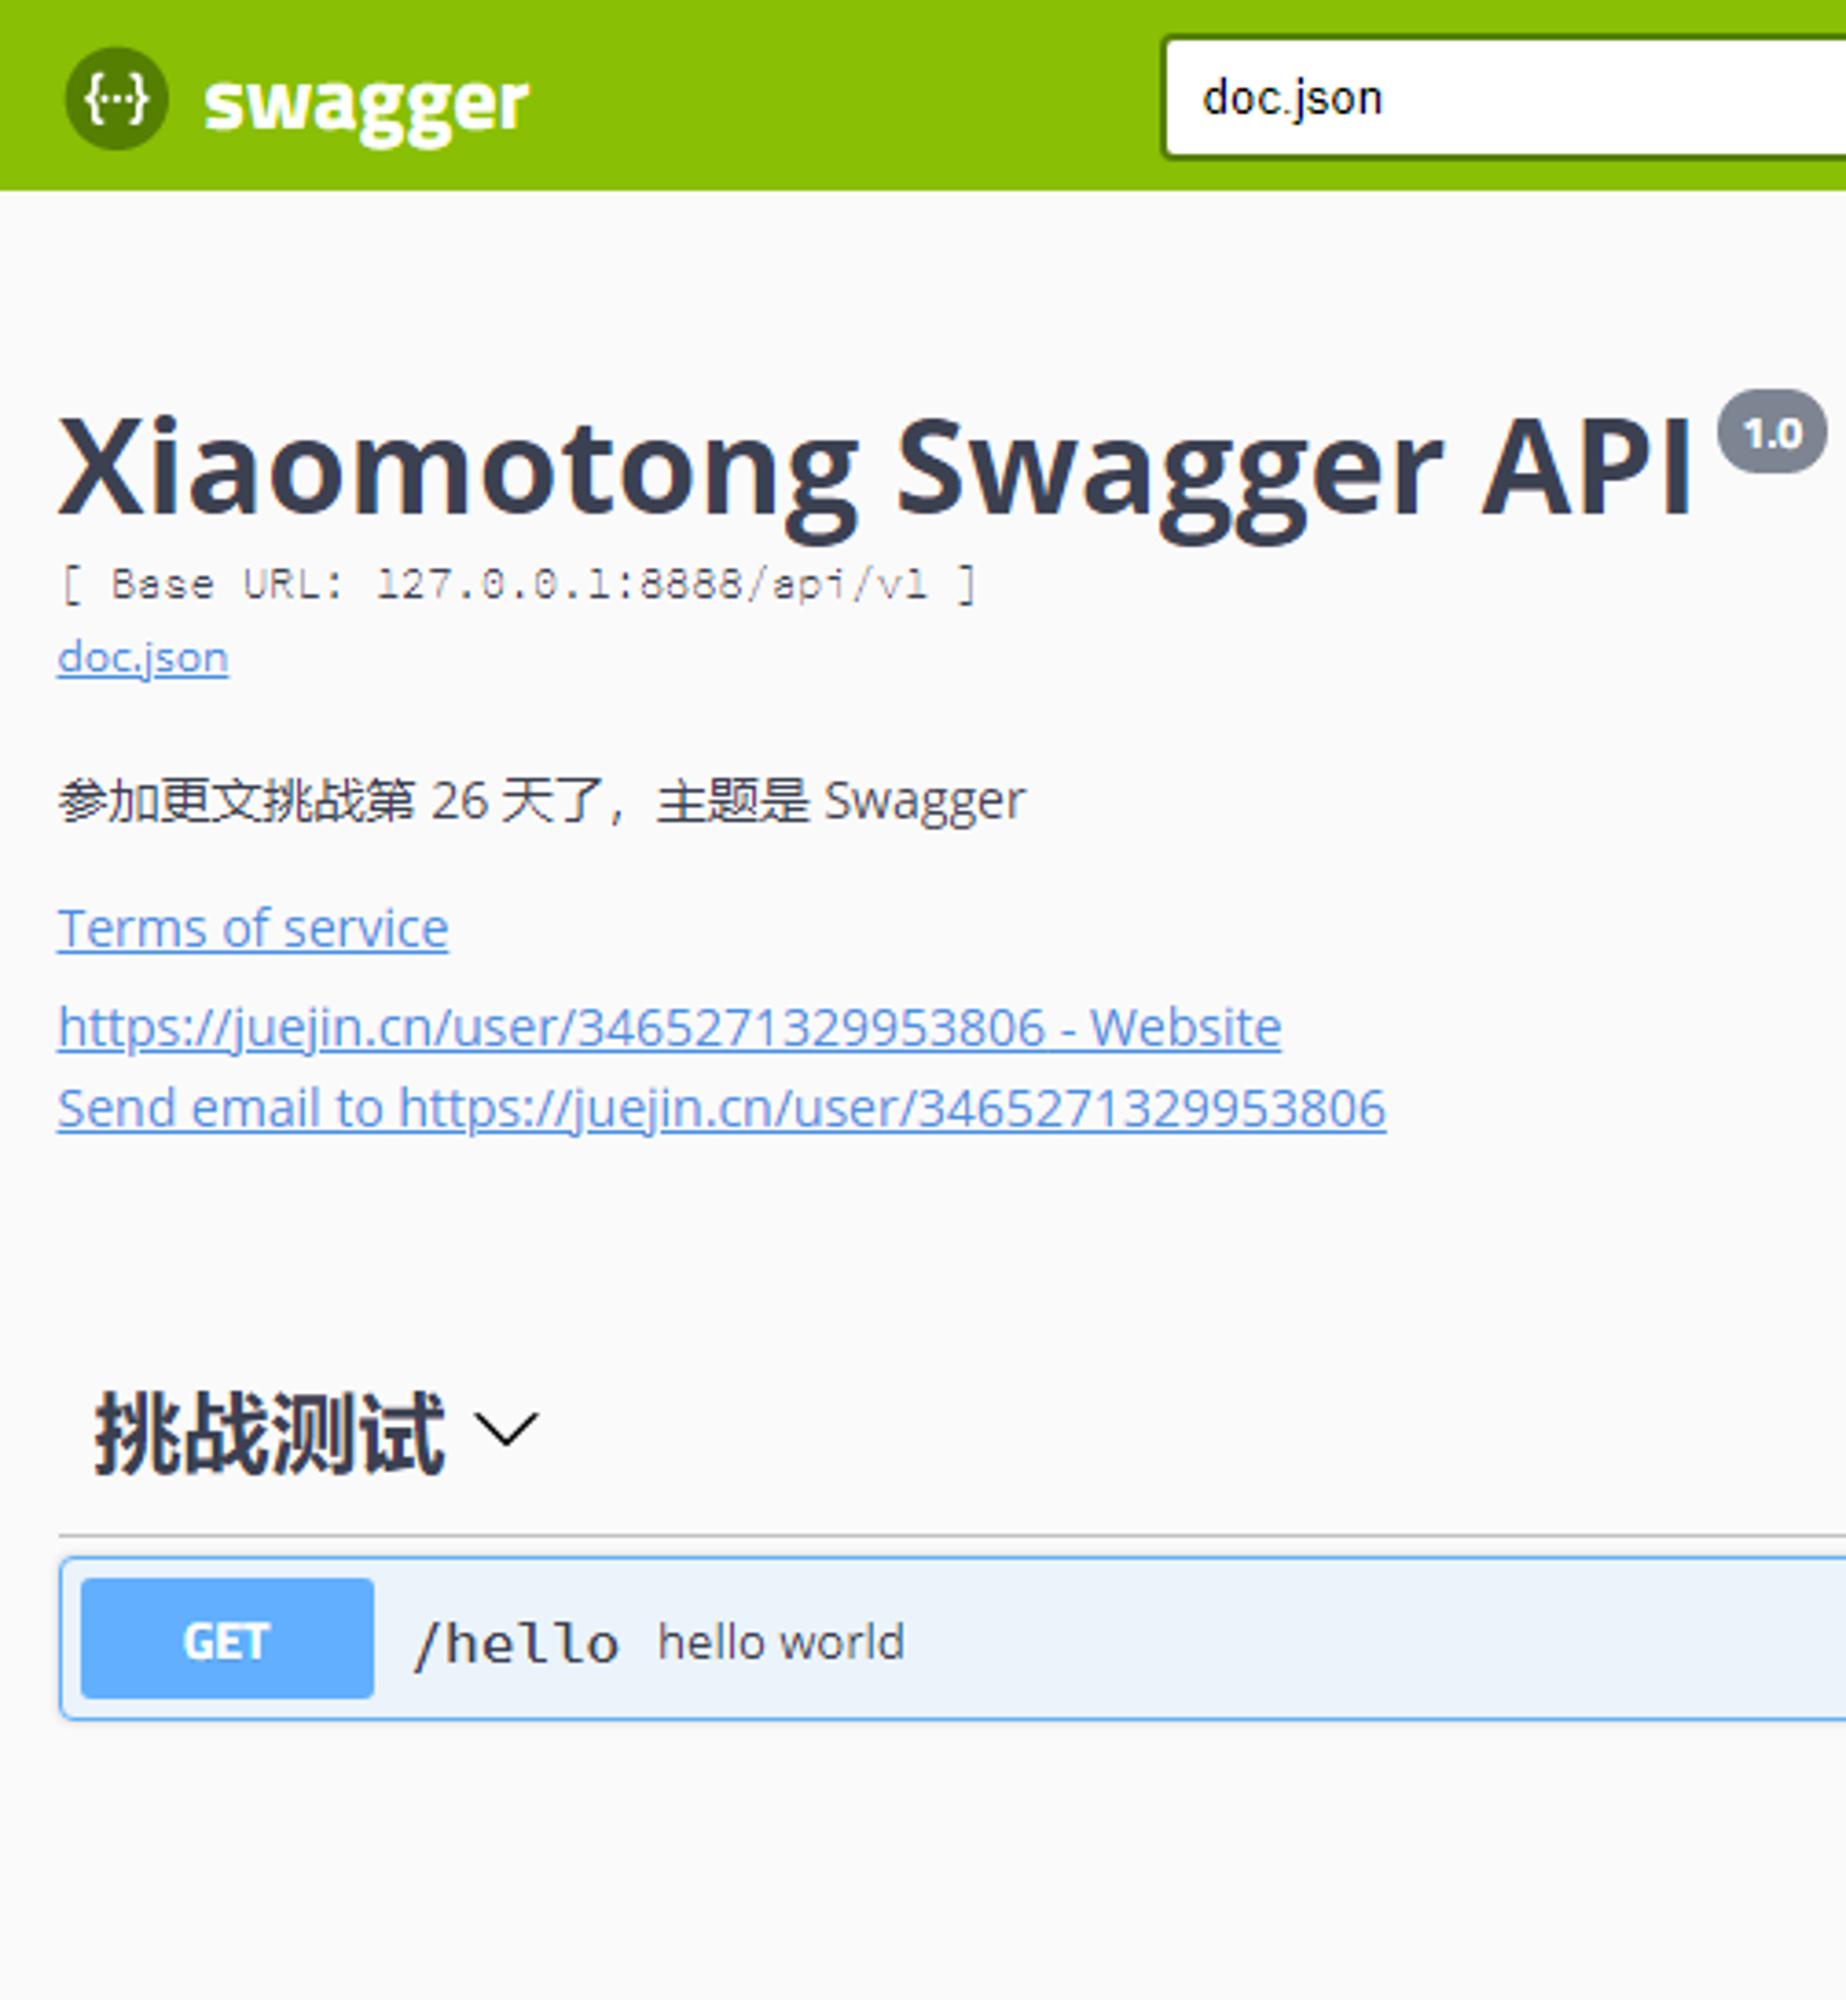Collapse the 挑战测试 section chevron
The height and width of the screenshot is (2000, 1846).
(x=506, y=1430)
